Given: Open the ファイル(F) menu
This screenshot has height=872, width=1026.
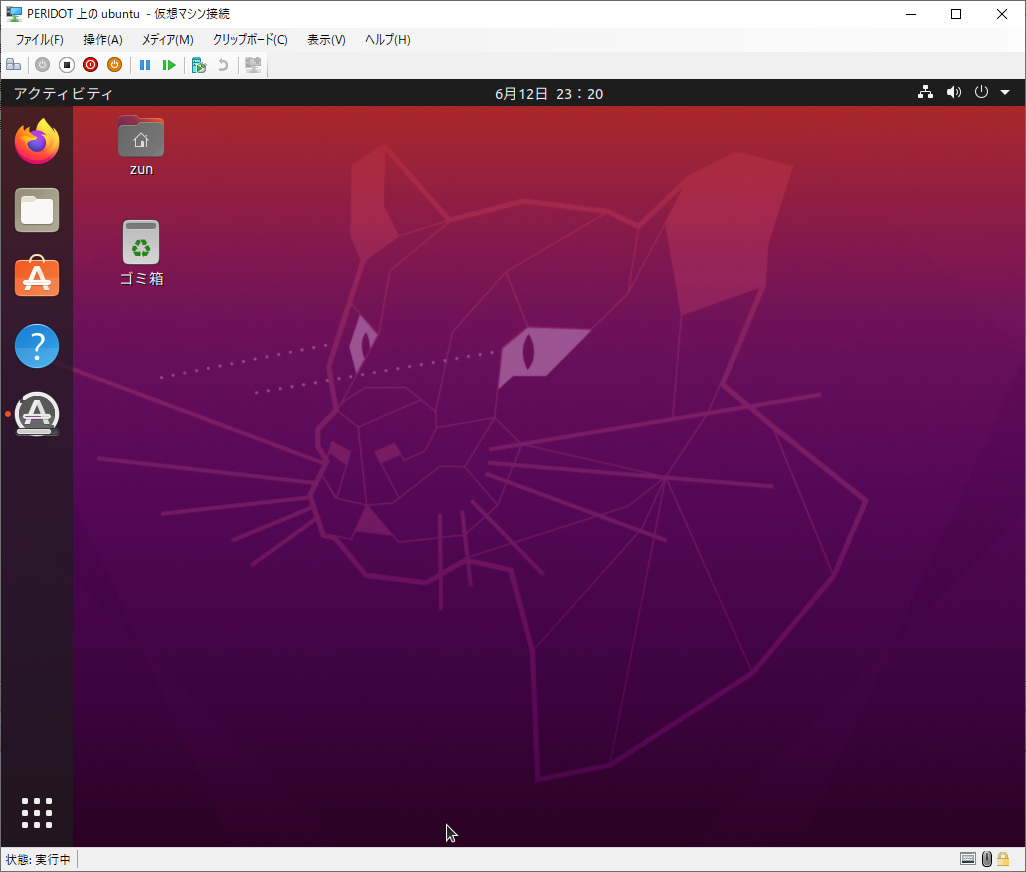Looking at the screenshot, I should 39,40.
